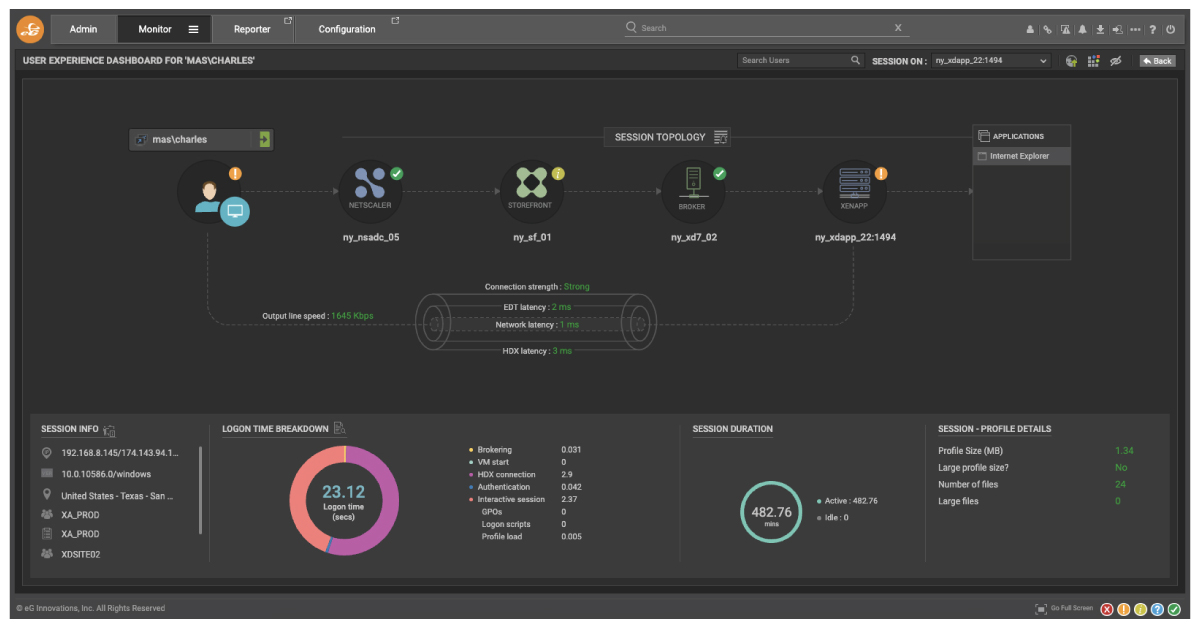The height and width of the screenshot is (628, 1200).
Task: Click the HDX latency 3 ms value
Action: point(562,351)
